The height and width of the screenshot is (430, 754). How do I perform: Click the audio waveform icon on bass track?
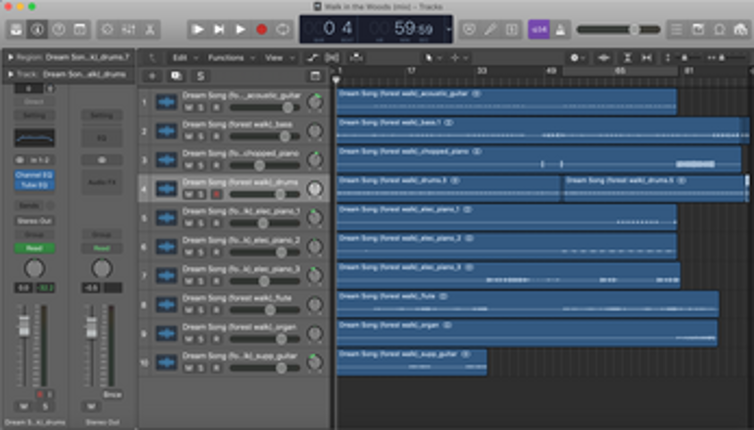(x=166, y=132)
